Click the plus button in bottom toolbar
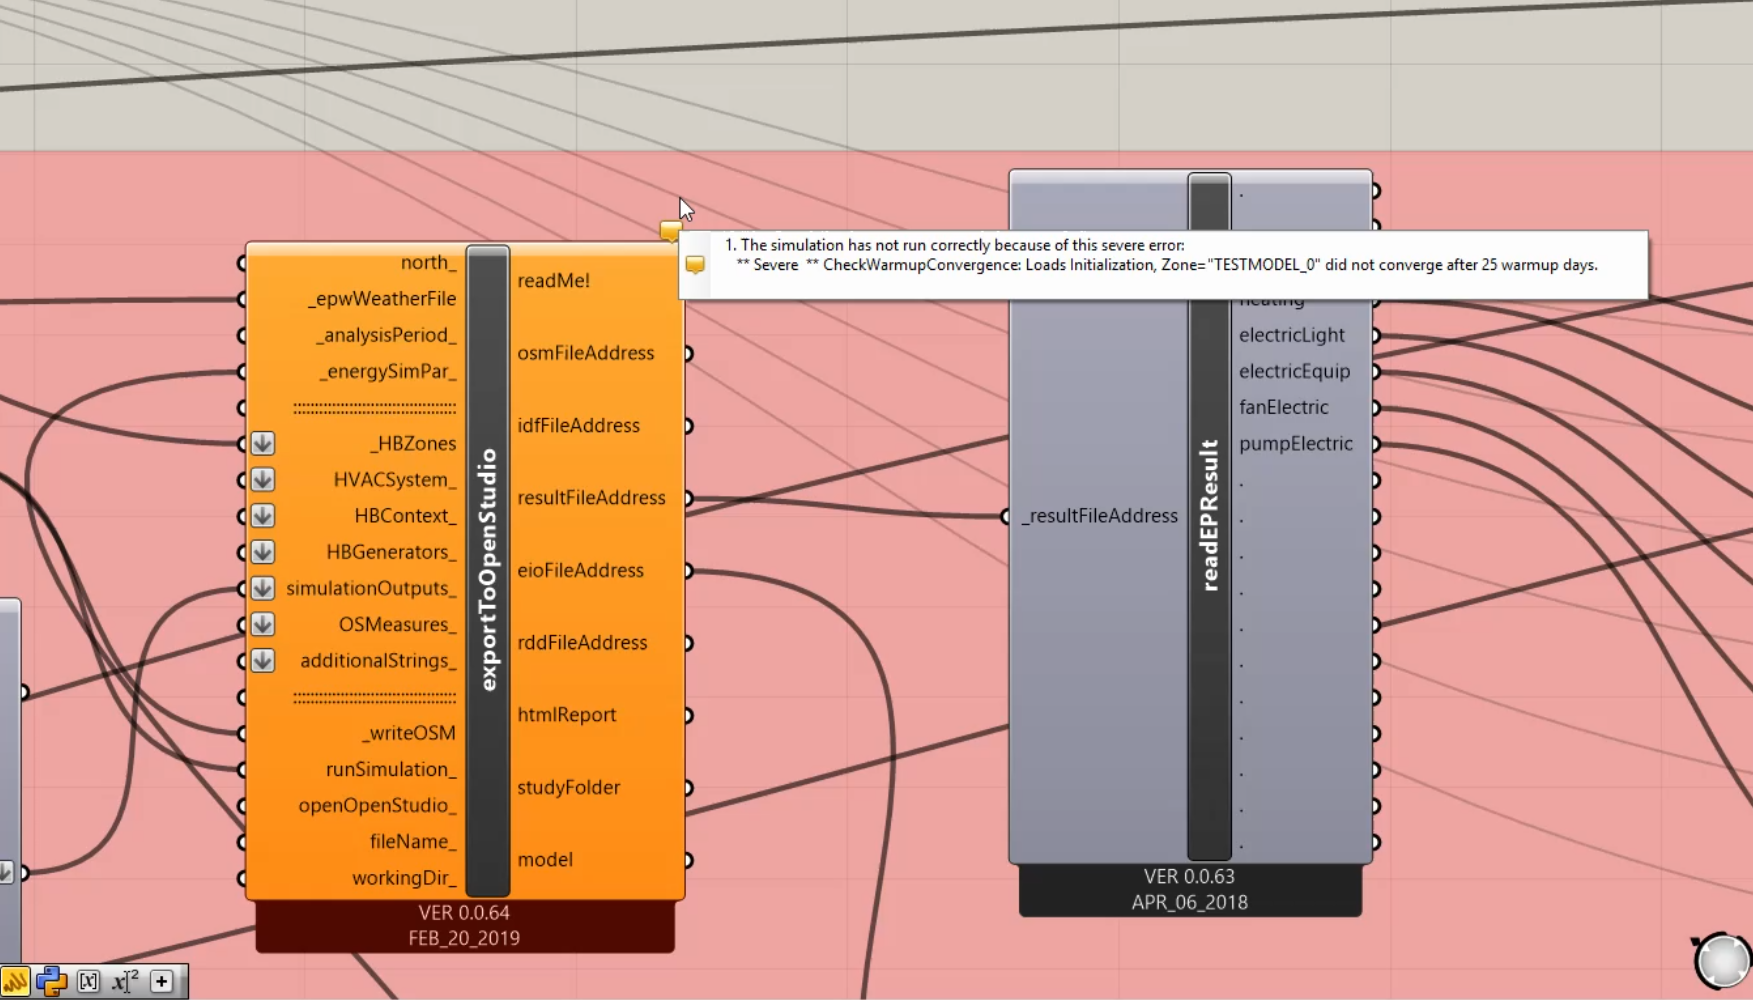 pyautogui.click(x=162, y=982)
